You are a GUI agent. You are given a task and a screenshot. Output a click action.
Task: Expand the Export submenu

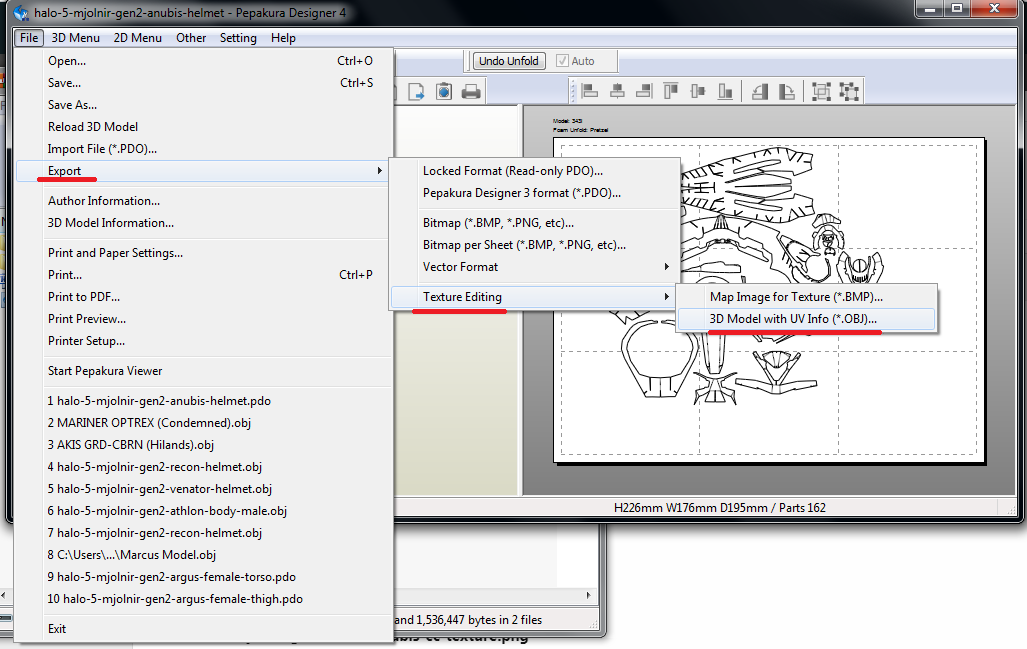click(x=204, y=171)
